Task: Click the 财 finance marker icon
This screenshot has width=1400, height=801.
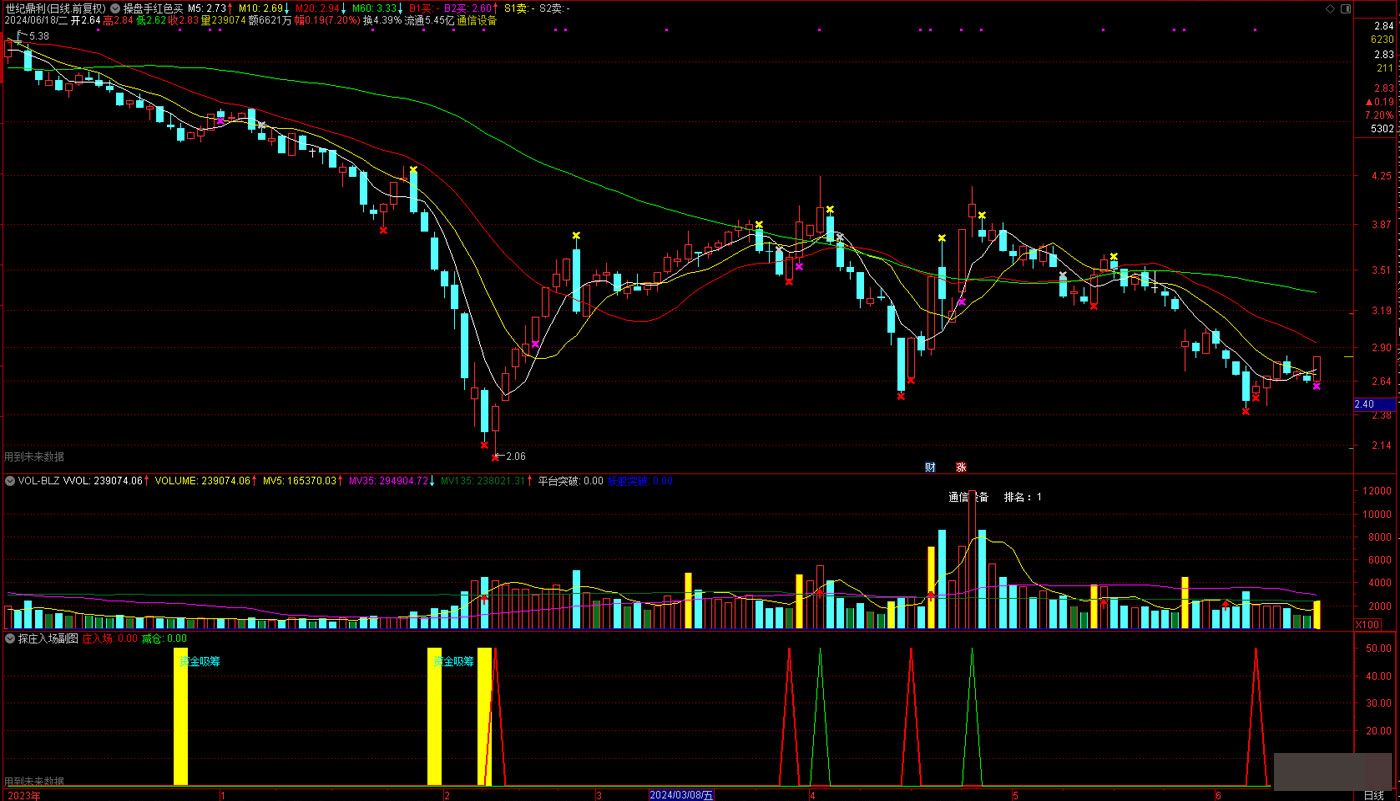Action: [x=930, y=466]
